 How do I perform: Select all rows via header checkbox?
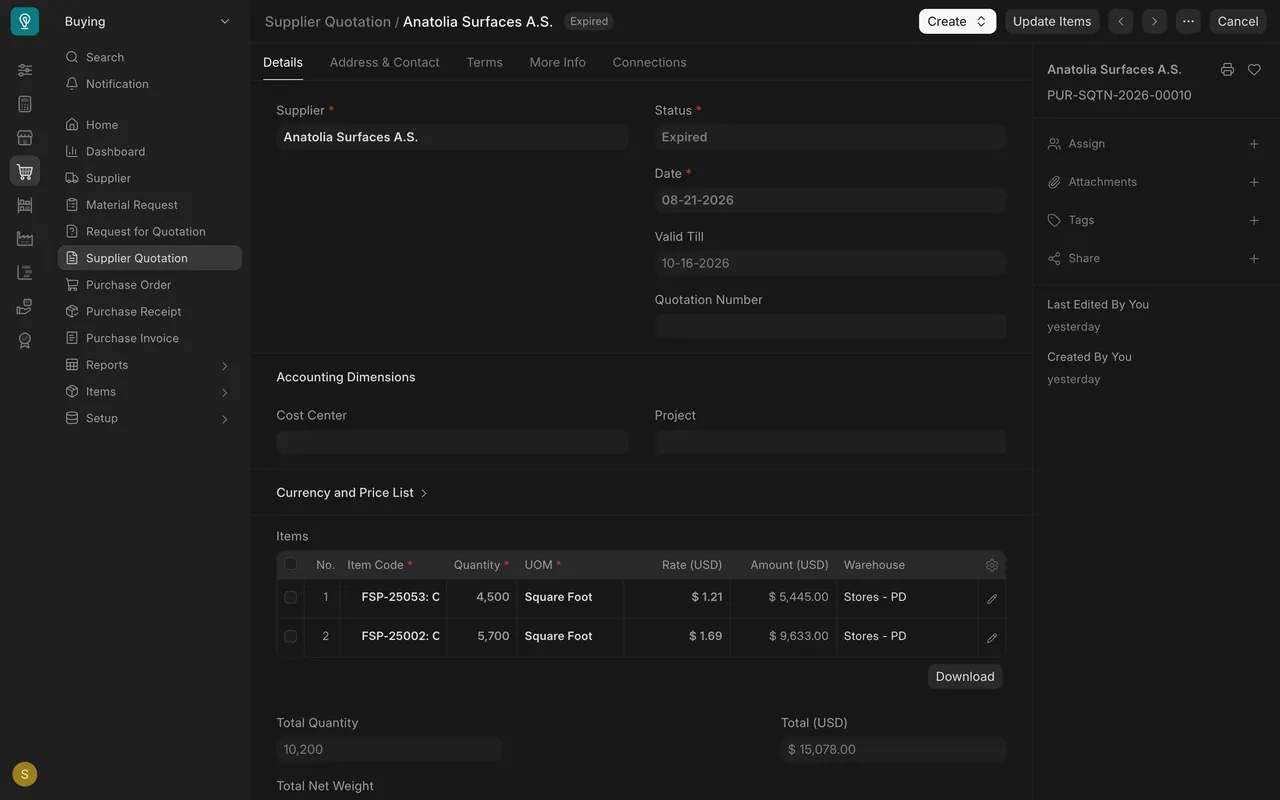pos(291,564)
